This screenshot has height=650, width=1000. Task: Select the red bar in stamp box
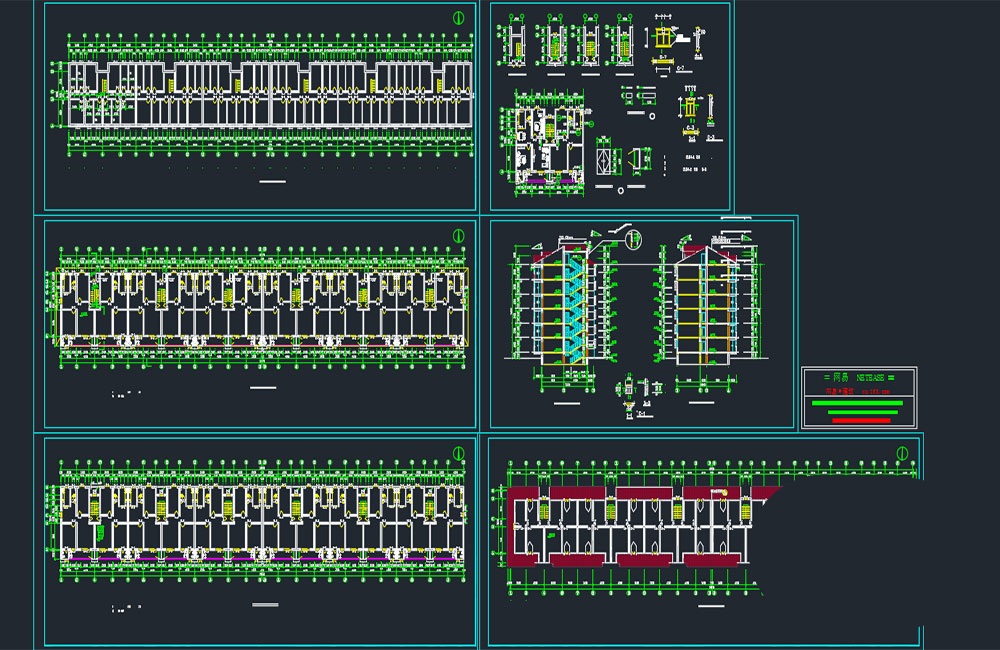point(861,420)
